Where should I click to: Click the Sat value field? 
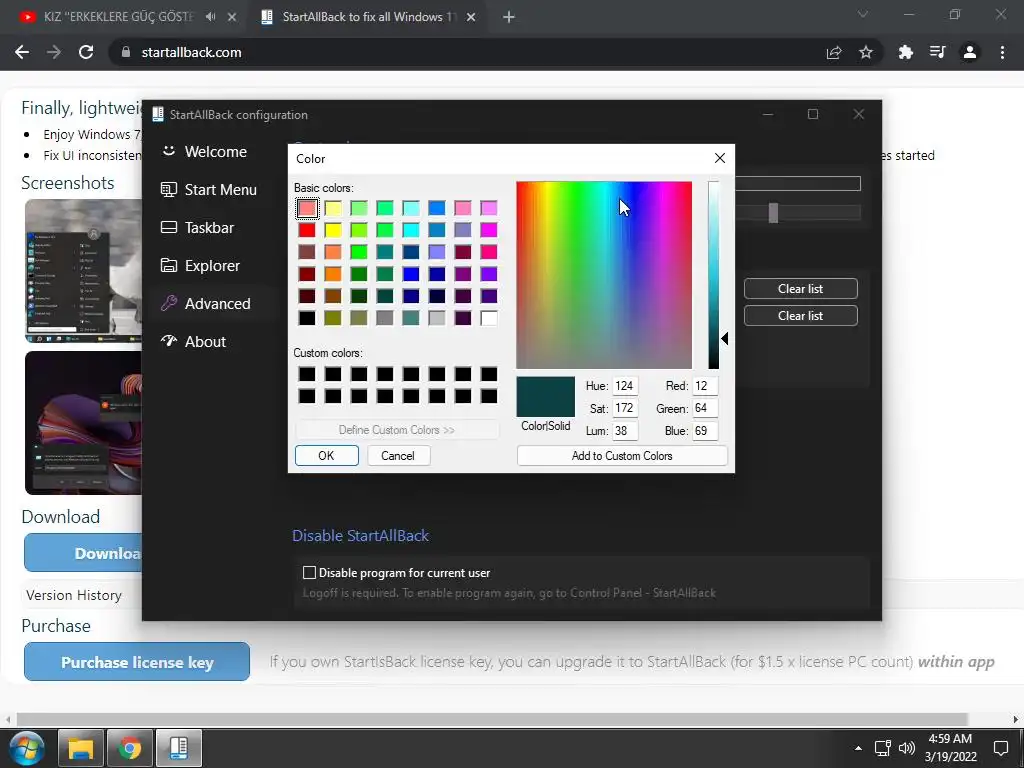625,408
